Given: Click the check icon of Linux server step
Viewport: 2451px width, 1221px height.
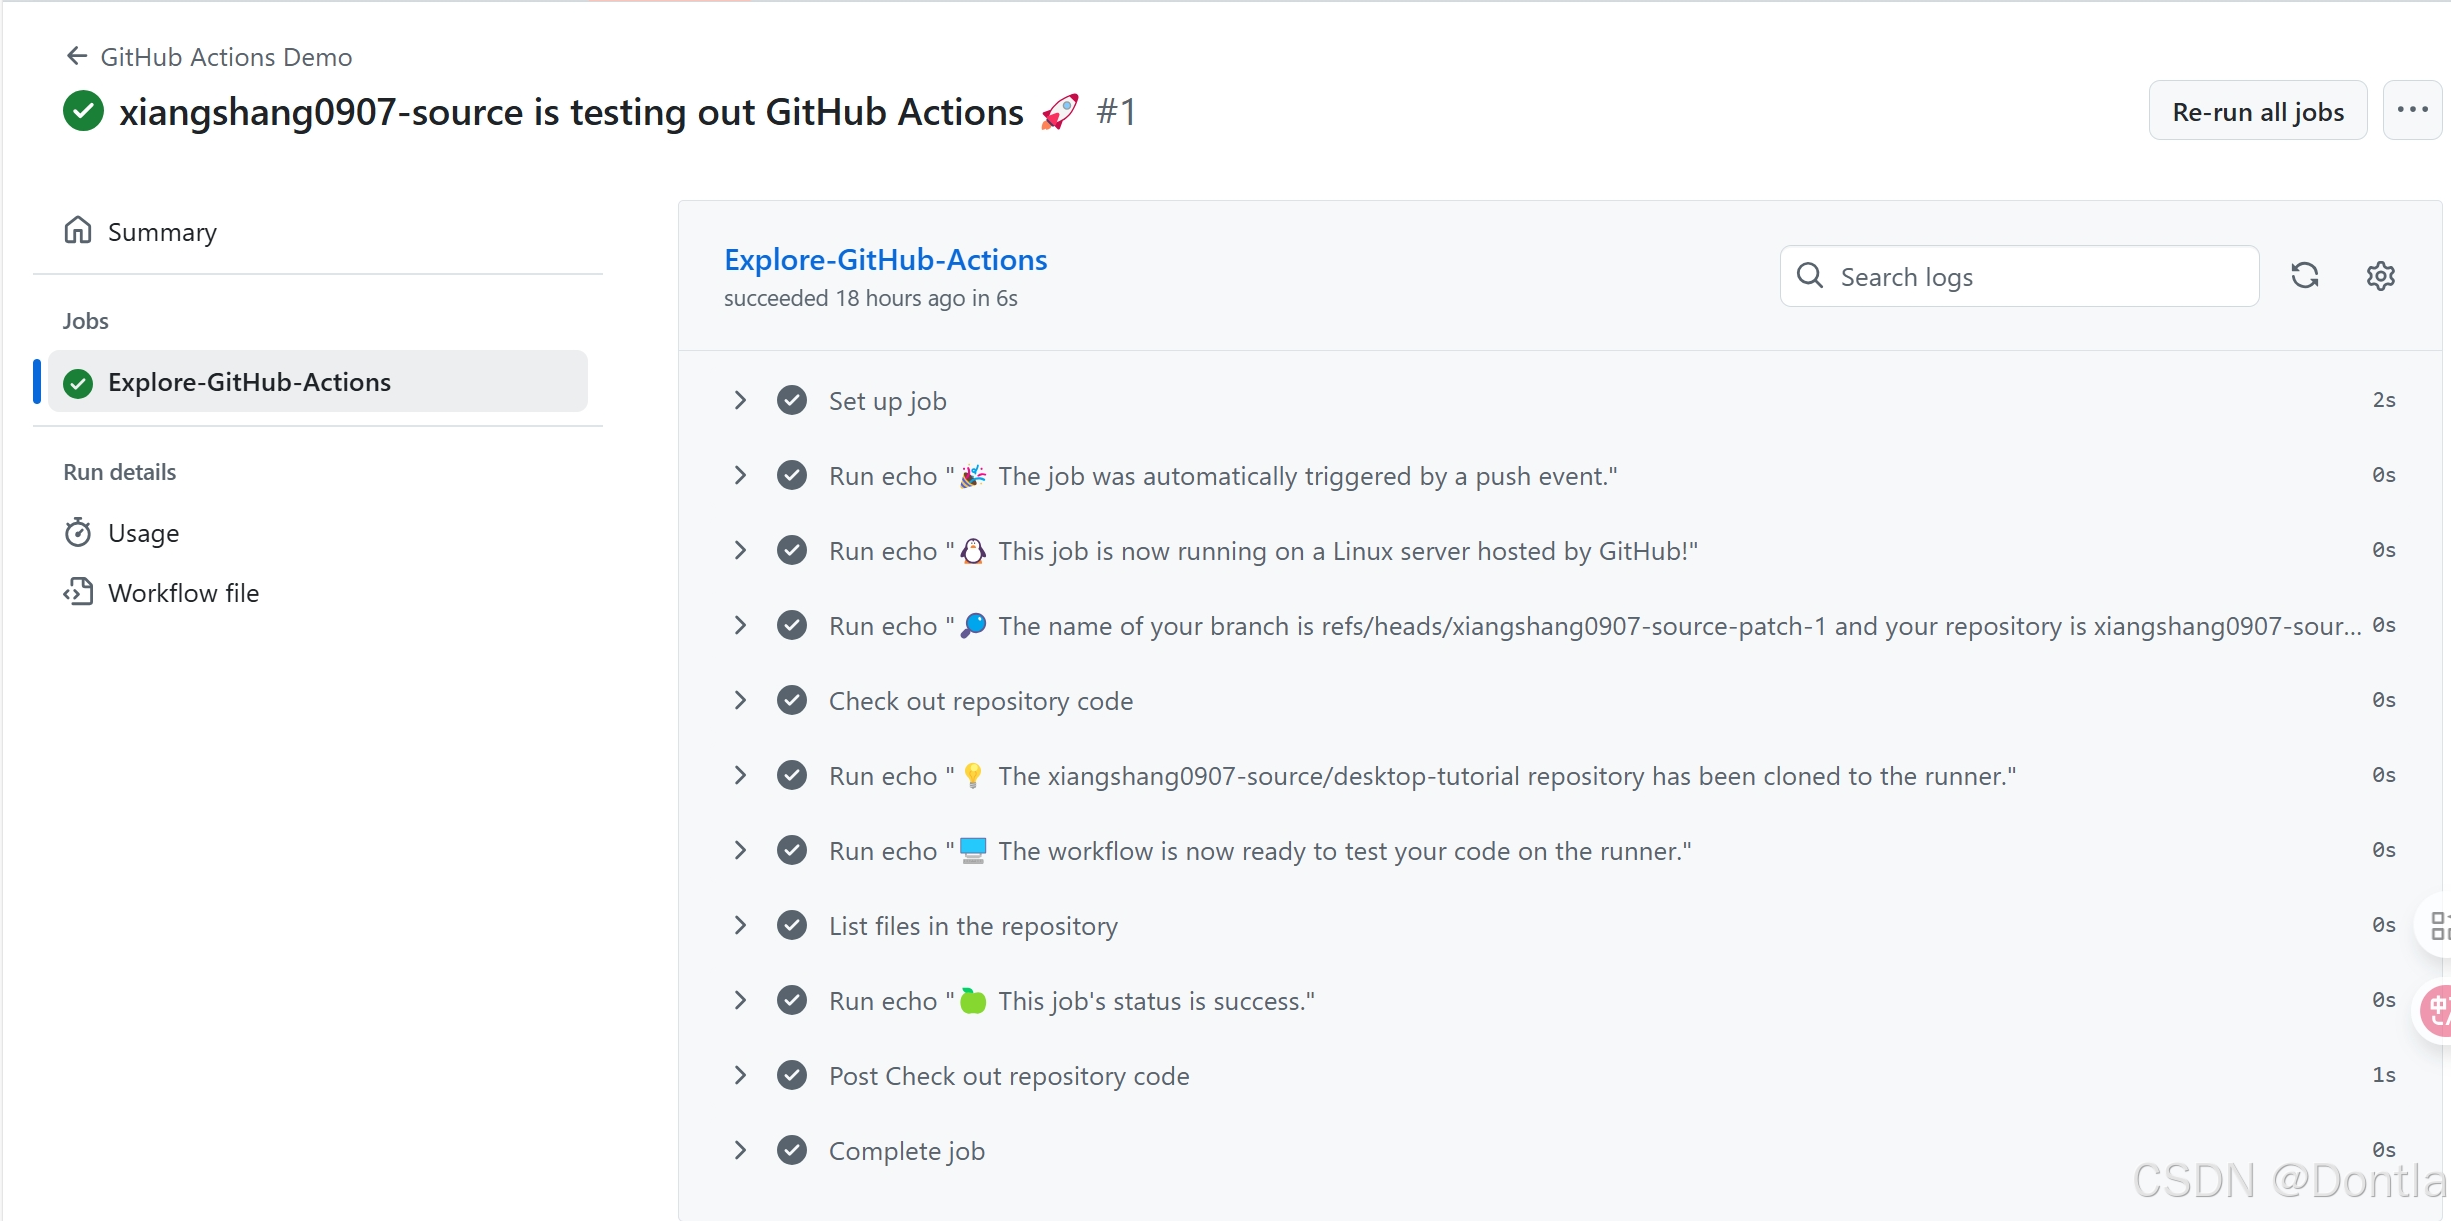Looking at the screenshot, I should click(792, 550).
